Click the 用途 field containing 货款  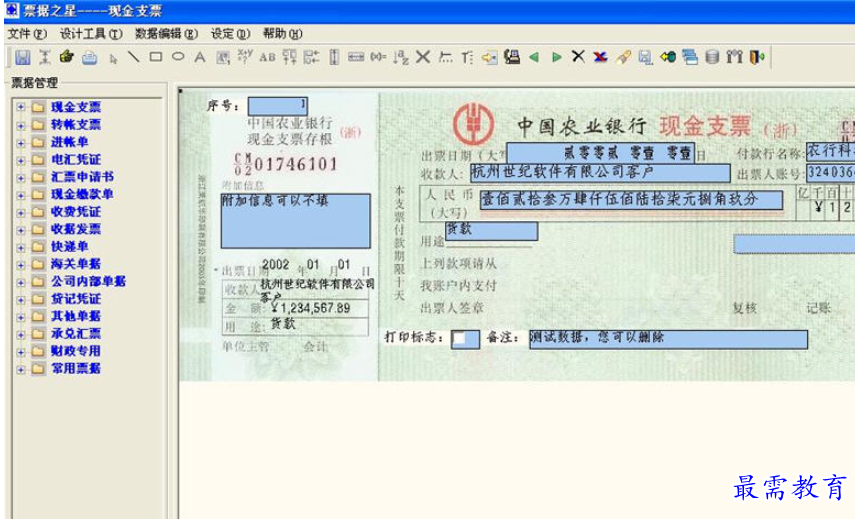(x=491, y=231)
